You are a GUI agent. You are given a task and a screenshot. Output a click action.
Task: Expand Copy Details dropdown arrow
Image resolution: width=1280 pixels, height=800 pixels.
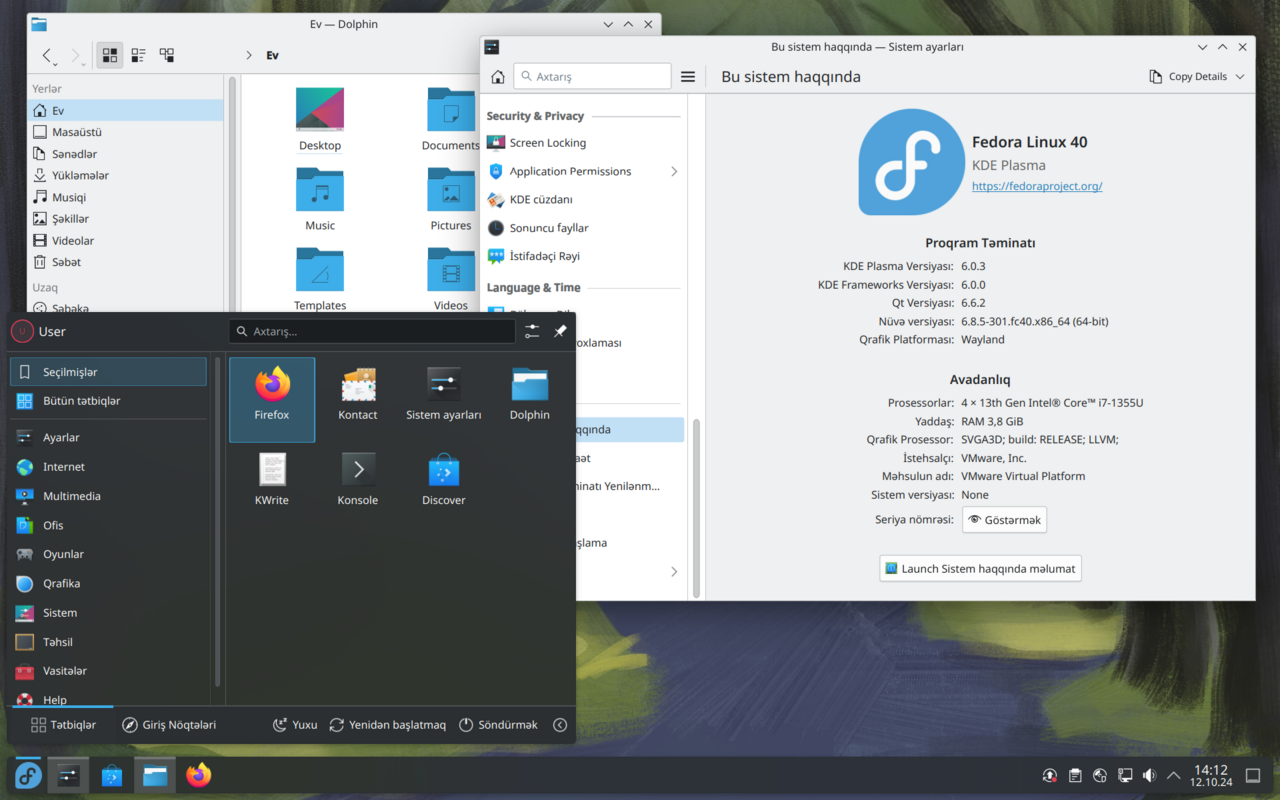click(1240, 76)
